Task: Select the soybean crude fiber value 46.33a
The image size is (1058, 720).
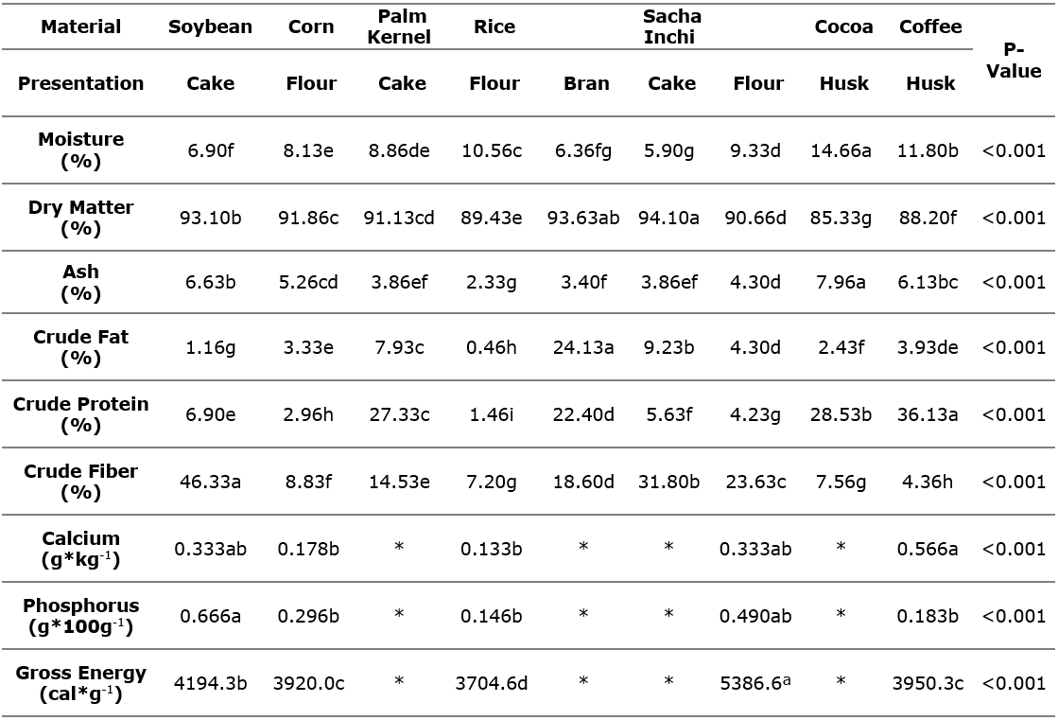Action: pyautogui.click(x=211, y=481)
